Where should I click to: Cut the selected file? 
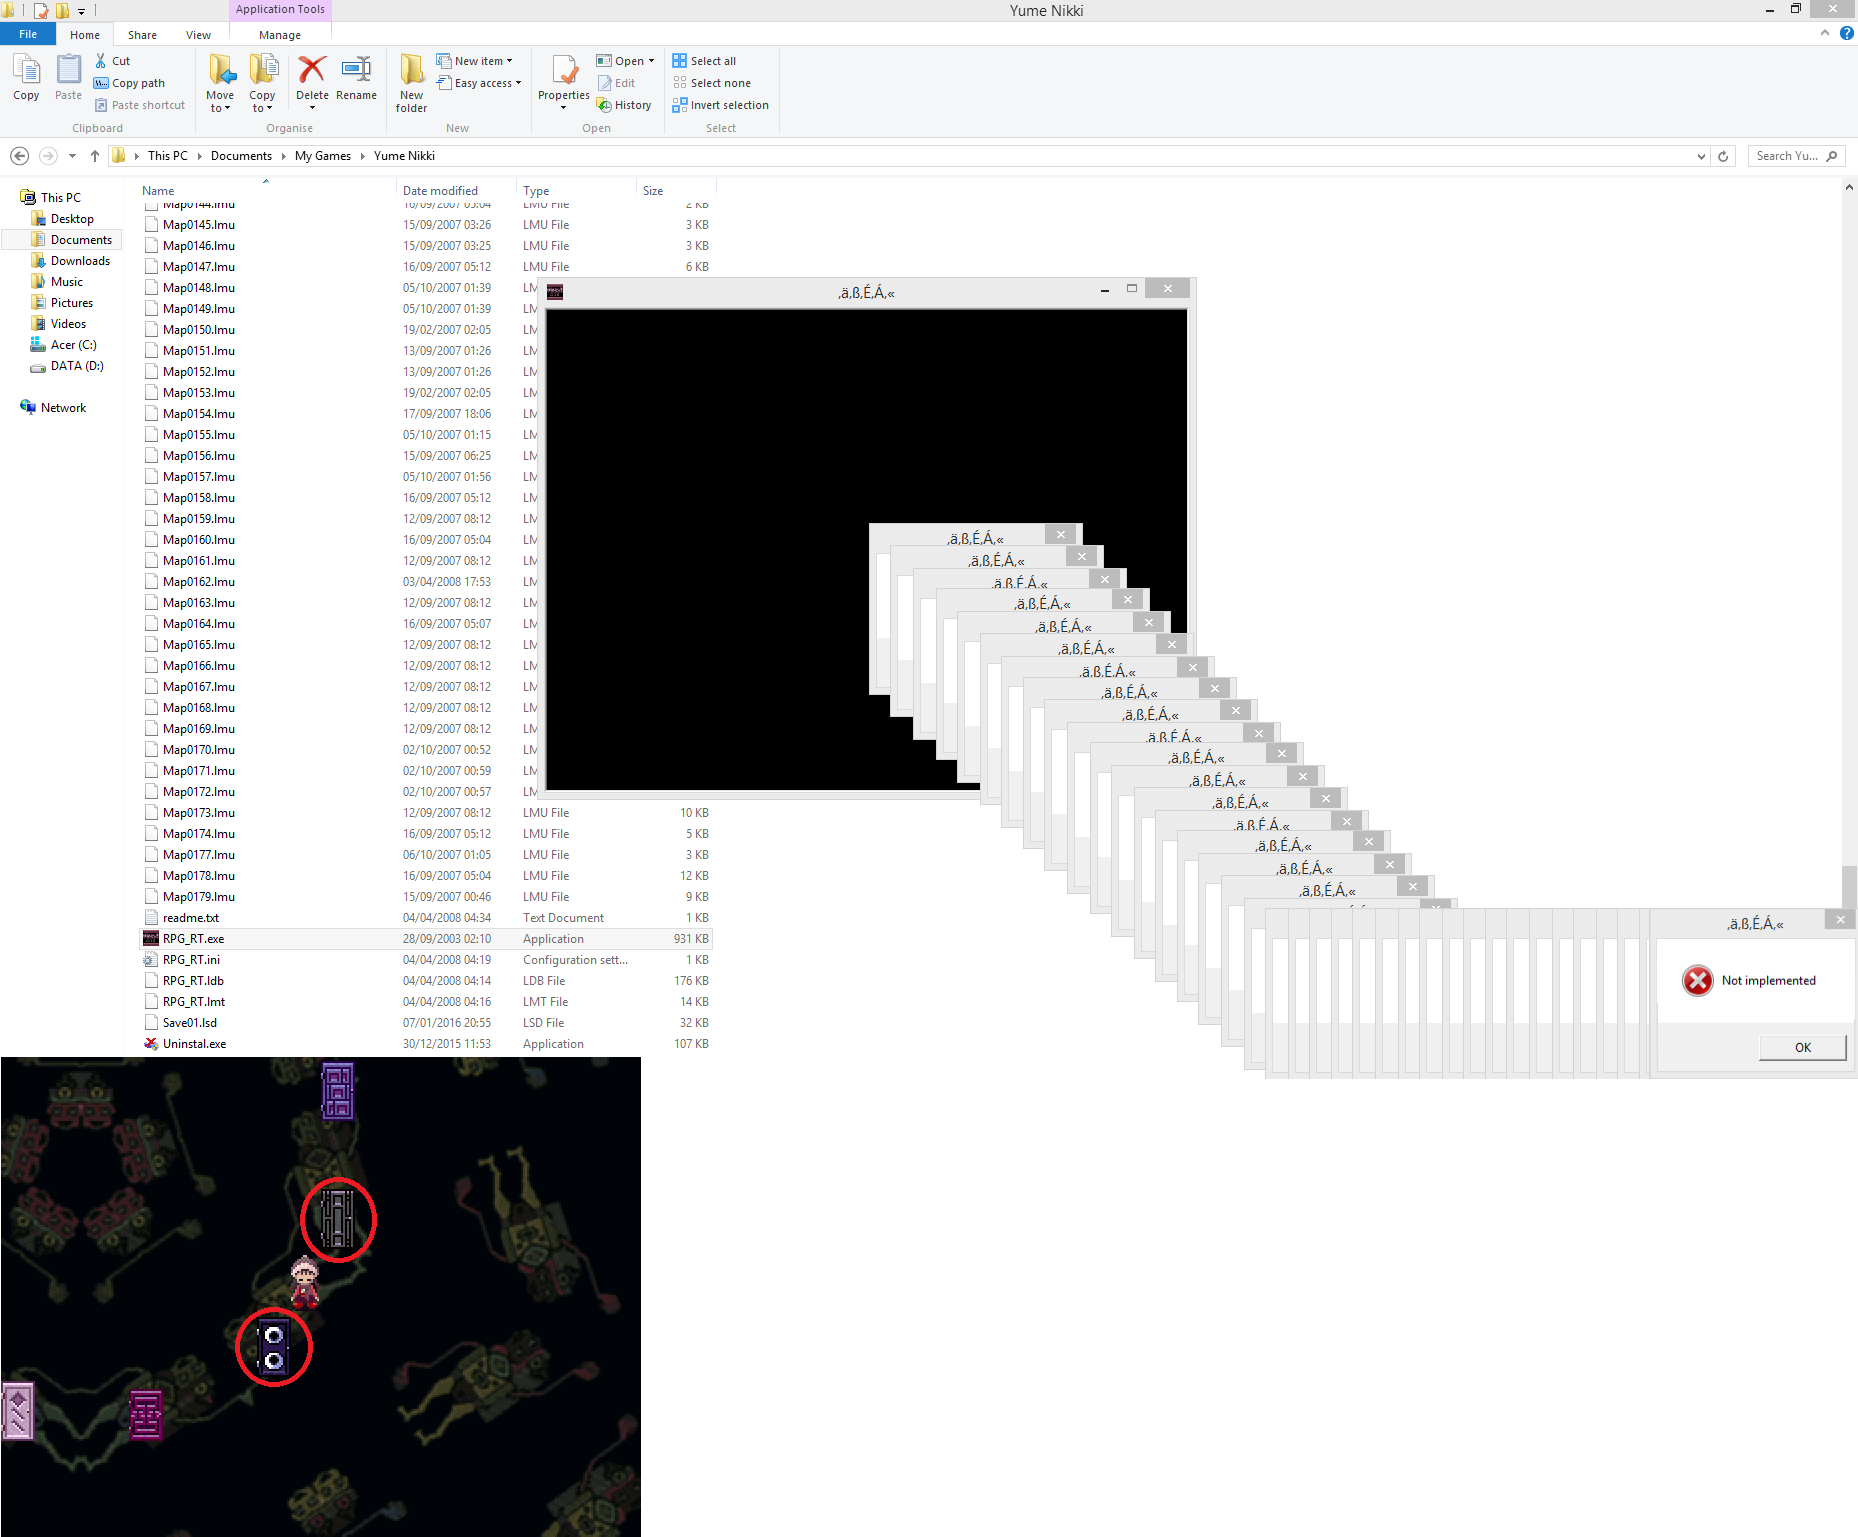[112, 61]
